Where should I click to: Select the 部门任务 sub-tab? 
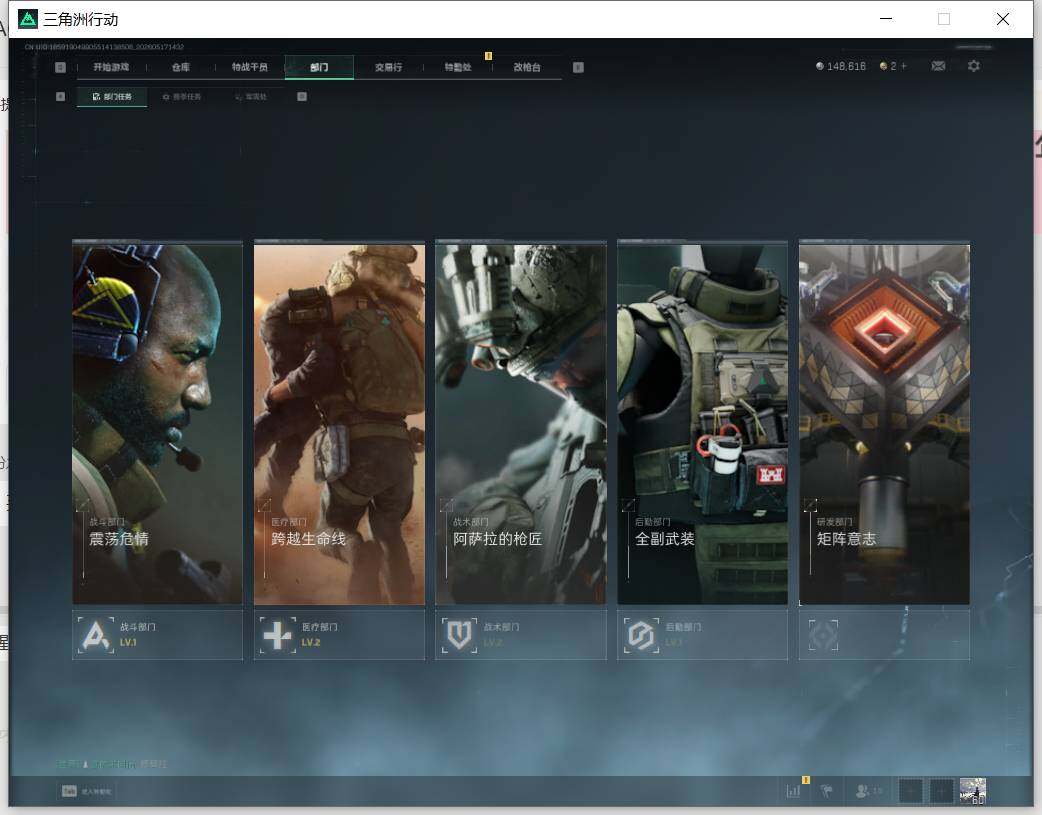click(x=112, y=96)
